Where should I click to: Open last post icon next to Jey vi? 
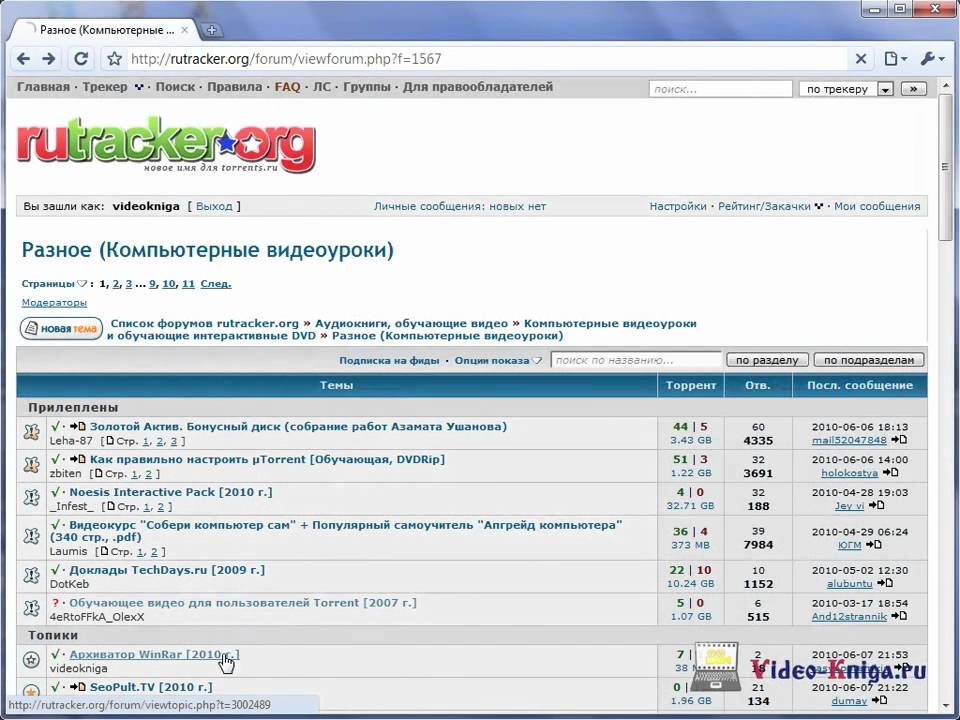pos(876,505)
